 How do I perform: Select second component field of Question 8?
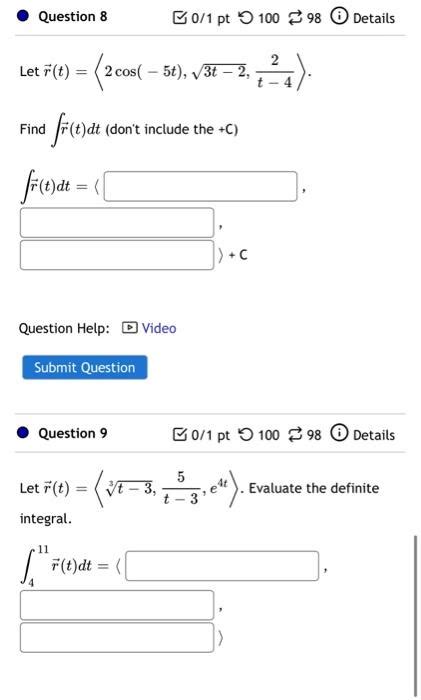click(117, 222)
